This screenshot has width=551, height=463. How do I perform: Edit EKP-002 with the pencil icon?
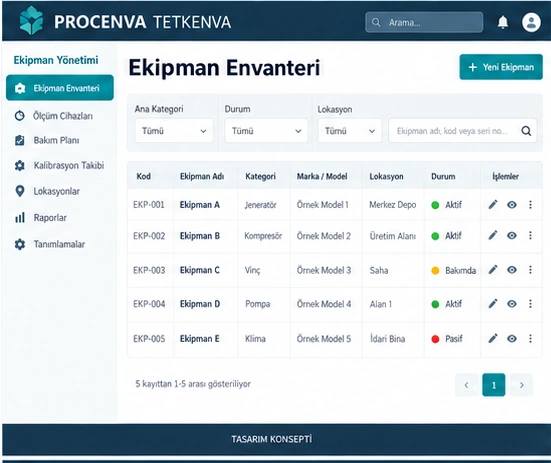tap(493, 235)
